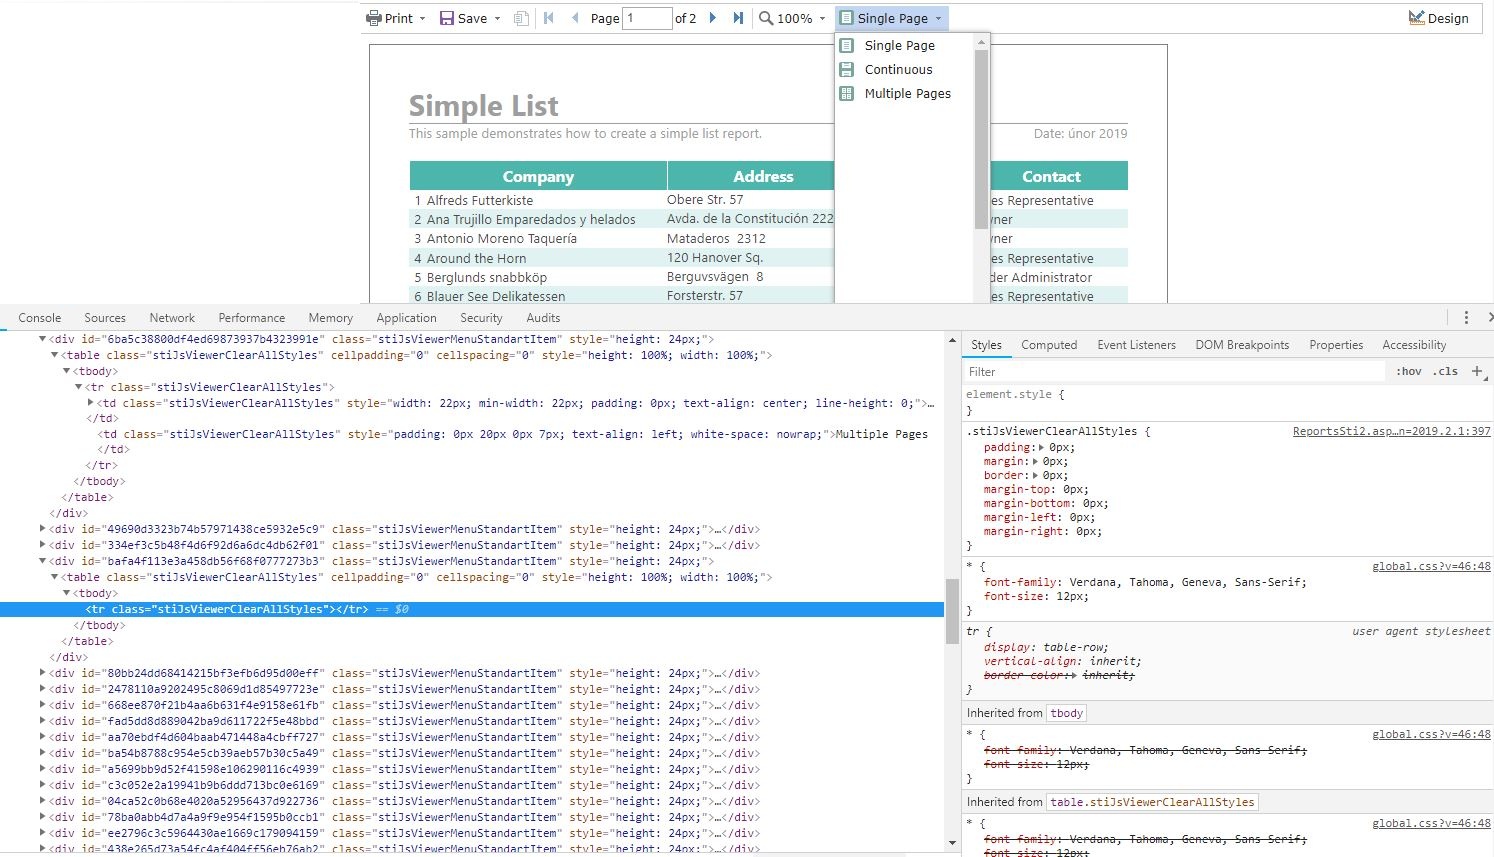Screen dimensions: 1494x857
Task: Switch to the Application tab
Action: coord(406,318)
